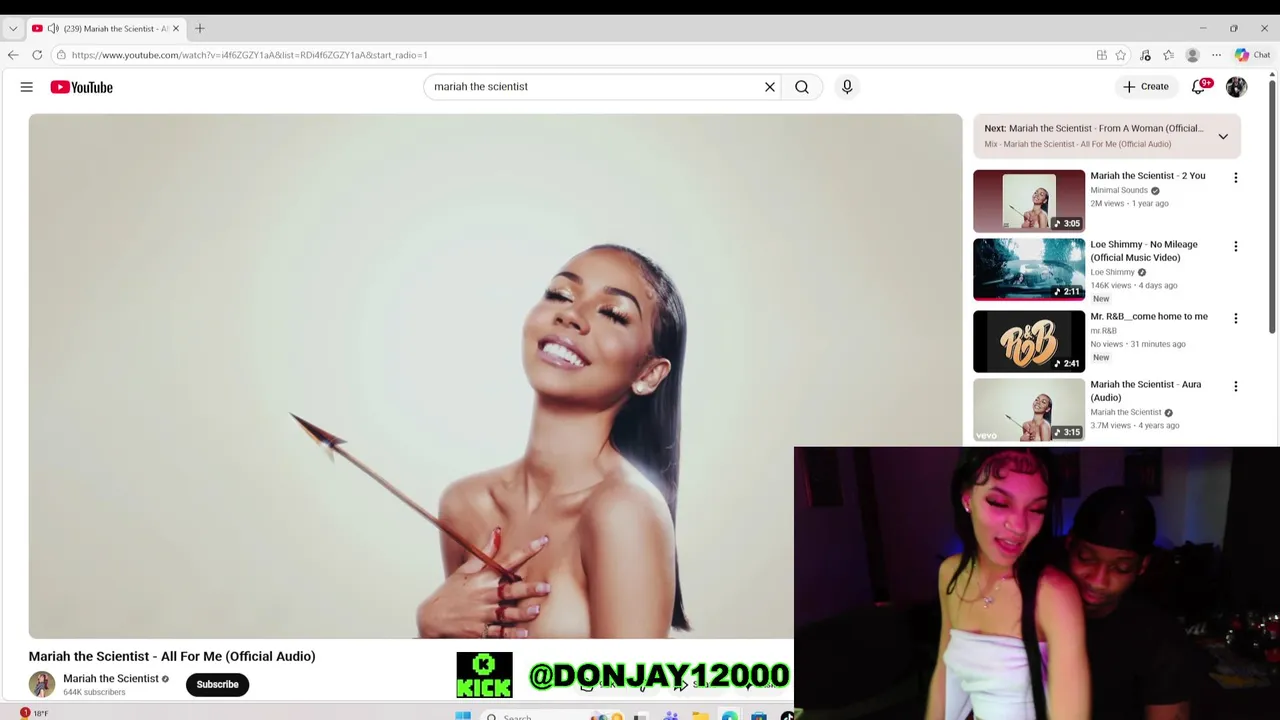
Task: Open the more options for '2 You'
Action: coord(1236,178)
